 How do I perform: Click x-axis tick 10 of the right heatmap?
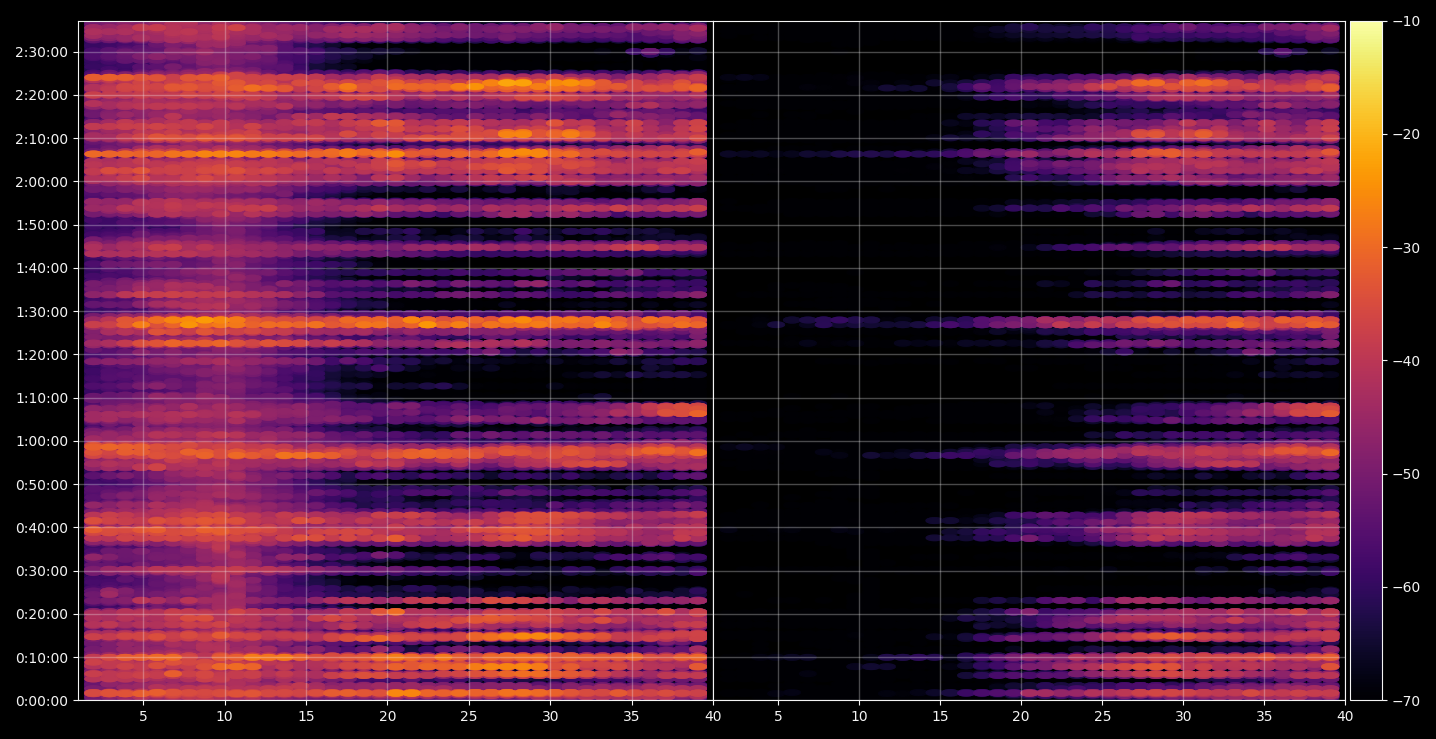tap(859, 716)
